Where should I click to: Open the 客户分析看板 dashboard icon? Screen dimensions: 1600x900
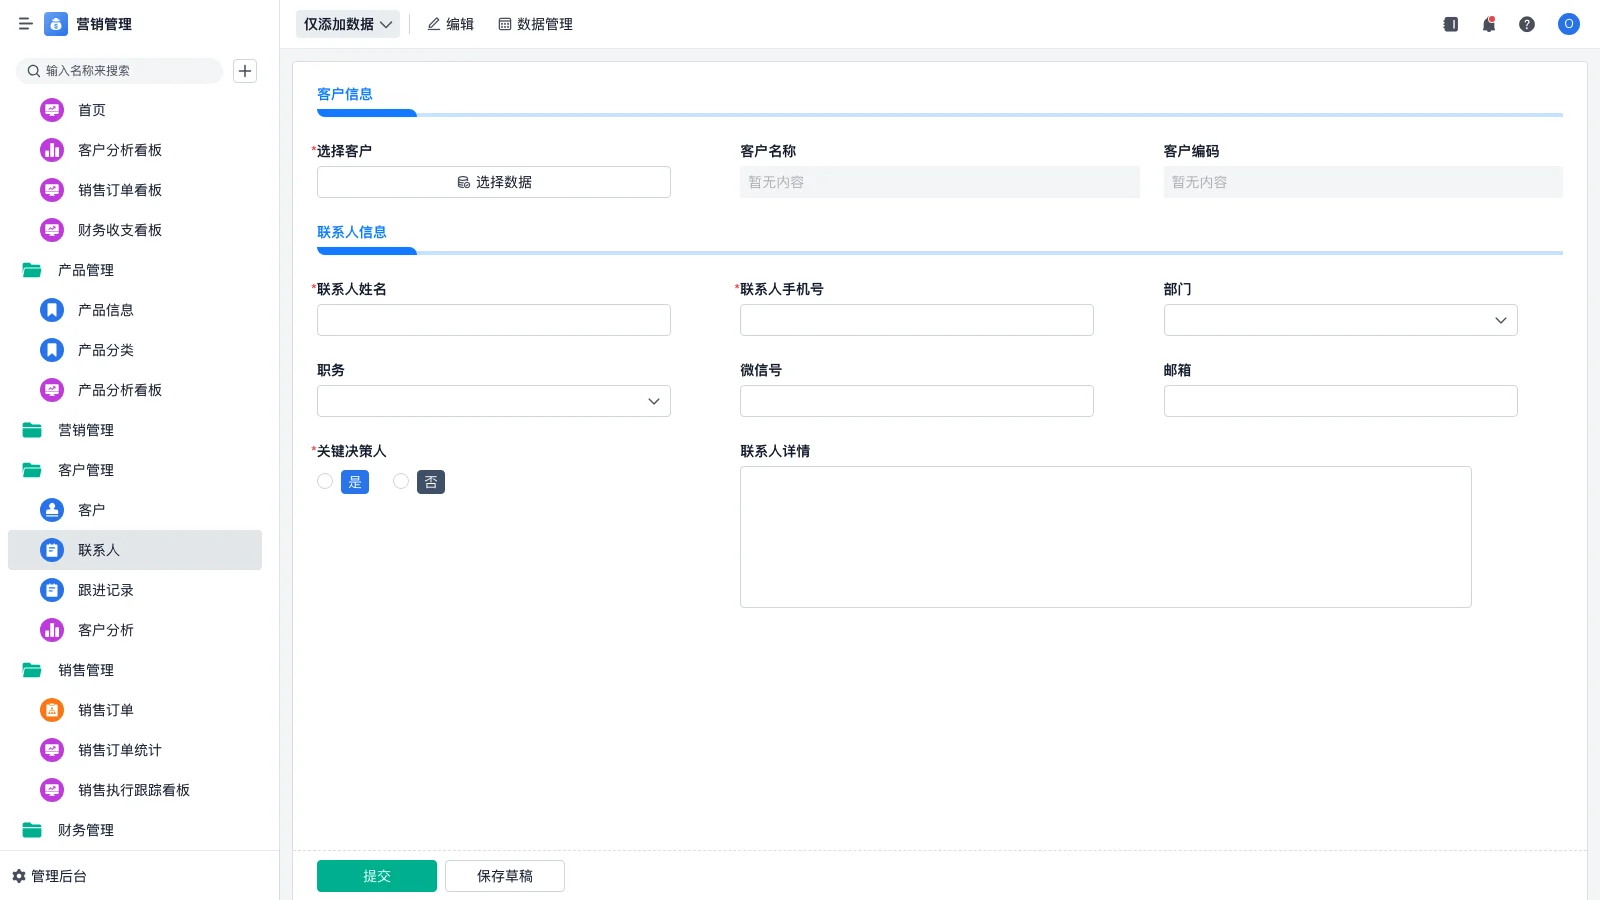pos(51,150)
